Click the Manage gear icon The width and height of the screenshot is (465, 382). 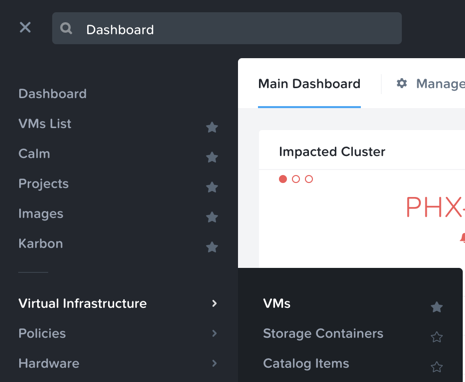point(402,83)
